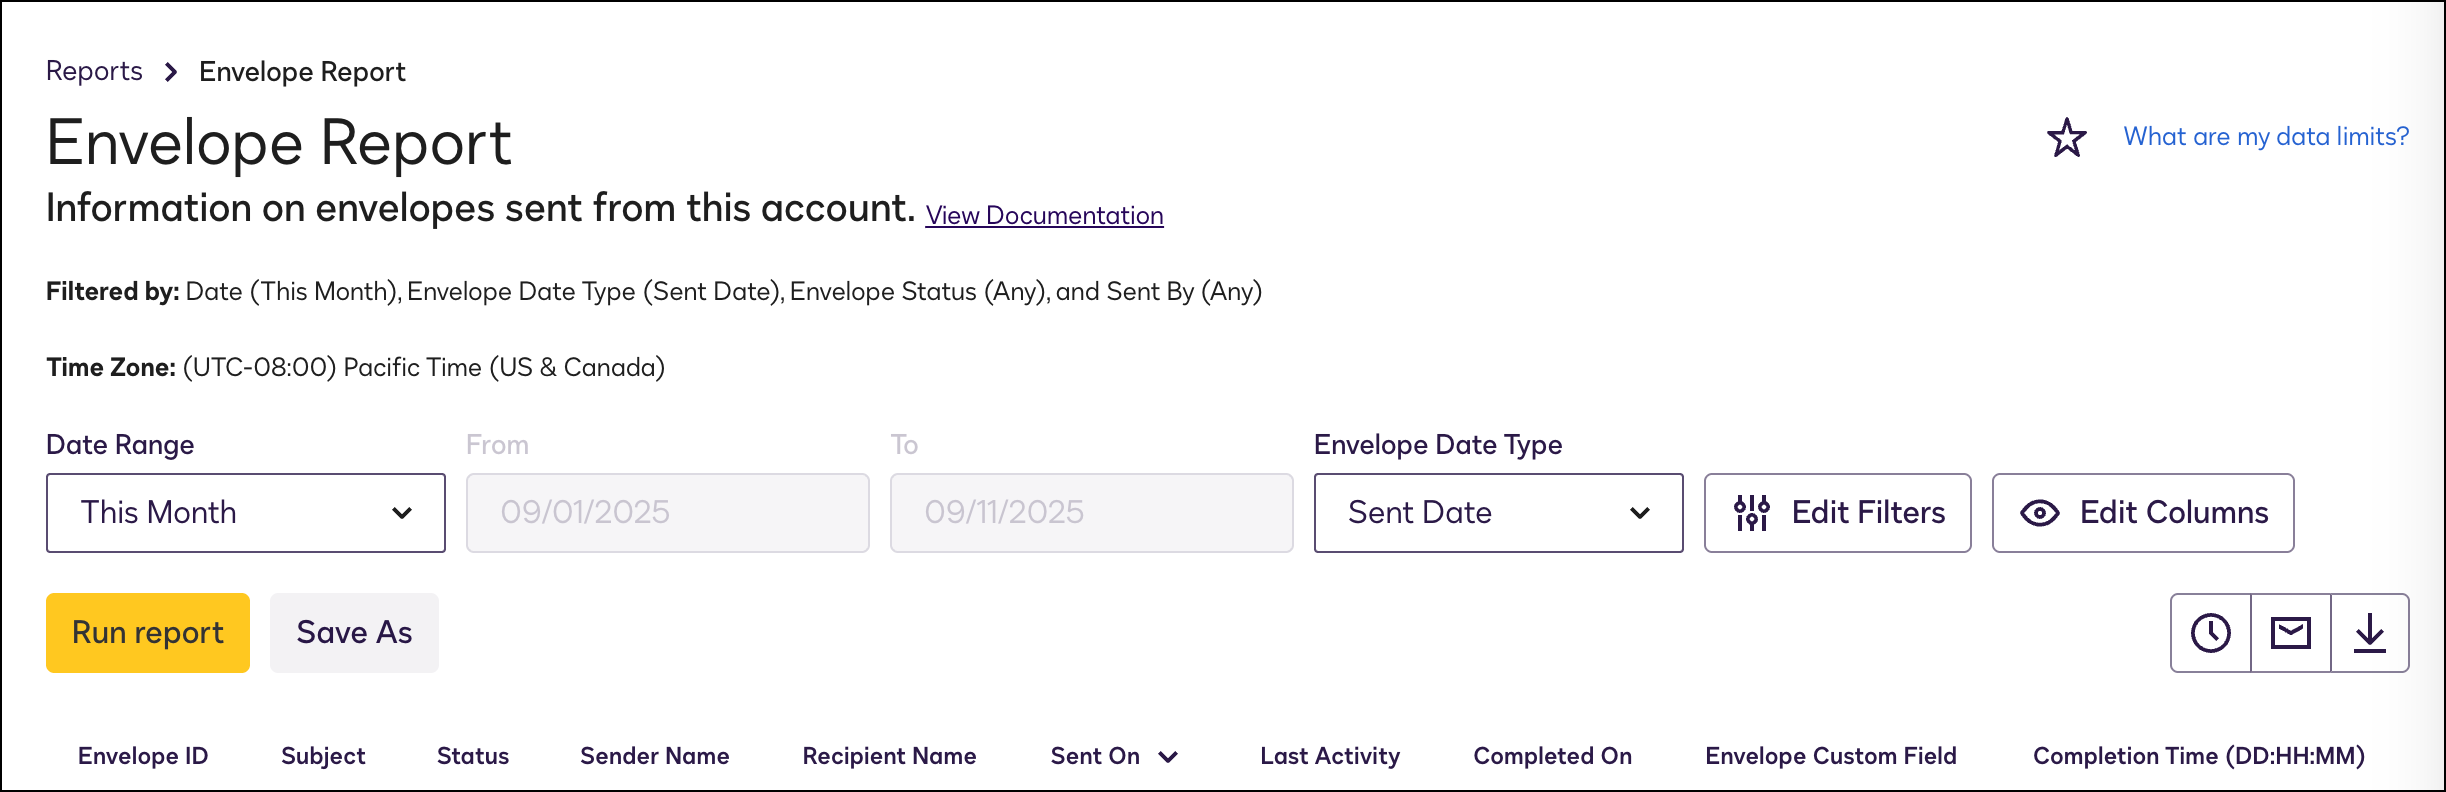This screenshot has width=2446, height=792.
Task: Click the favorite star icon
Action: (x=2066, y=138)
